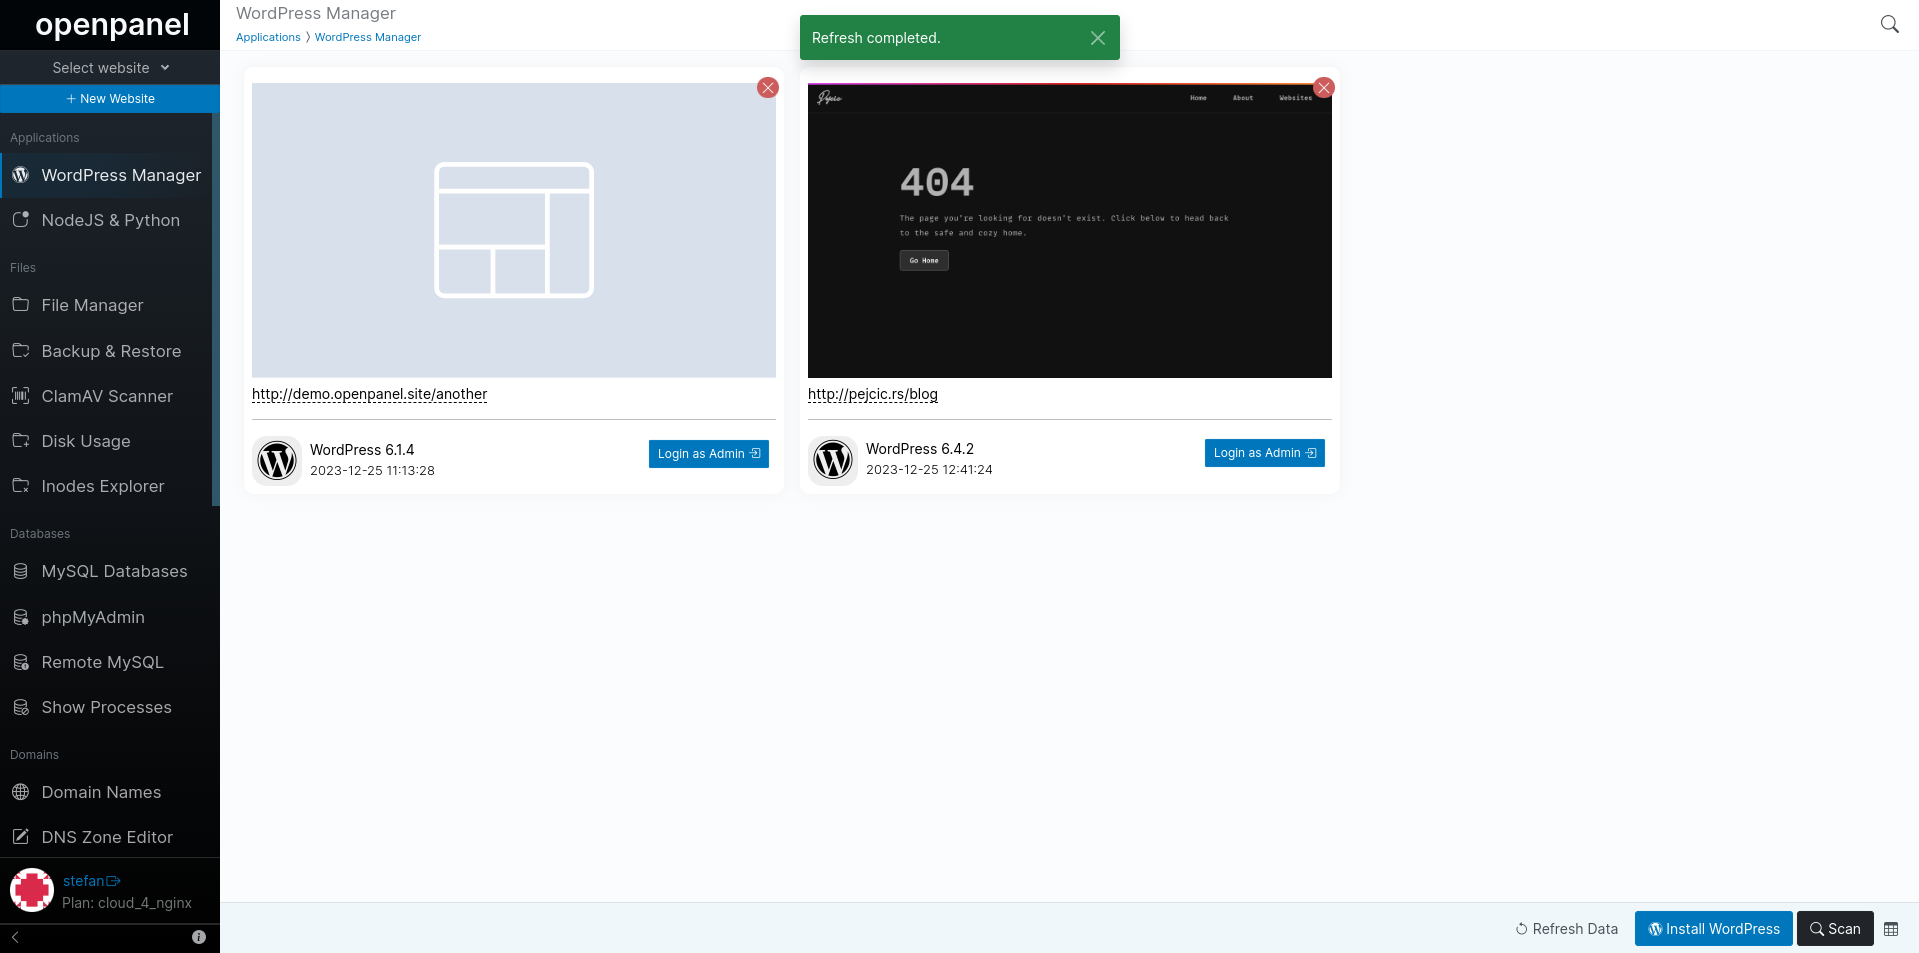This screenshot has width=1919, height=953.
Task: Click the Applications breadcrumb link
Action: pos(268,37)
